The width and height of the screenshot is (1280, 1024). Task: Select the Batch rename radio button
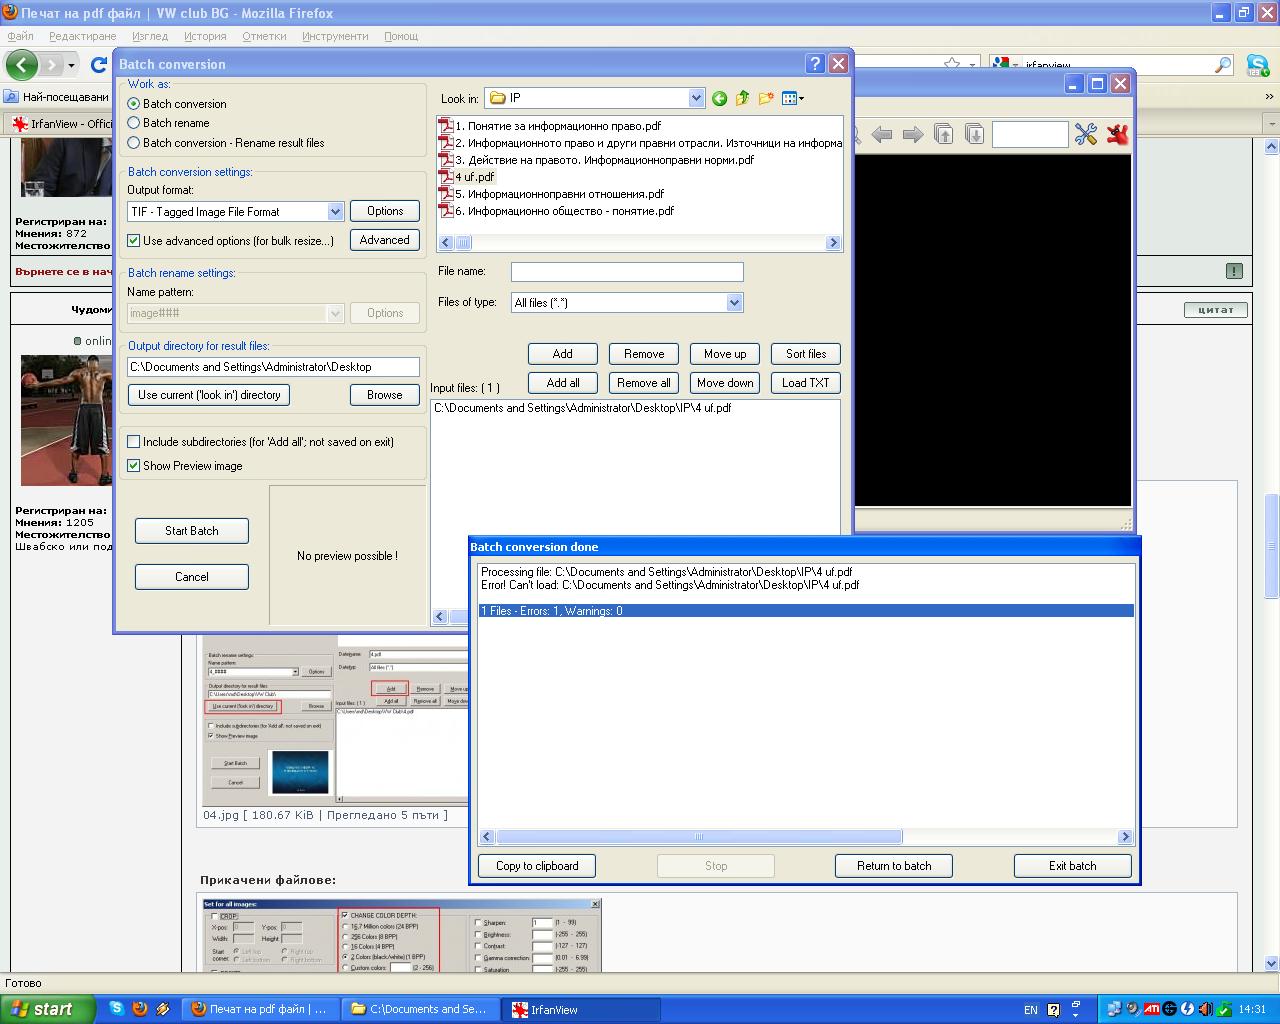click(x=134, y=123)
